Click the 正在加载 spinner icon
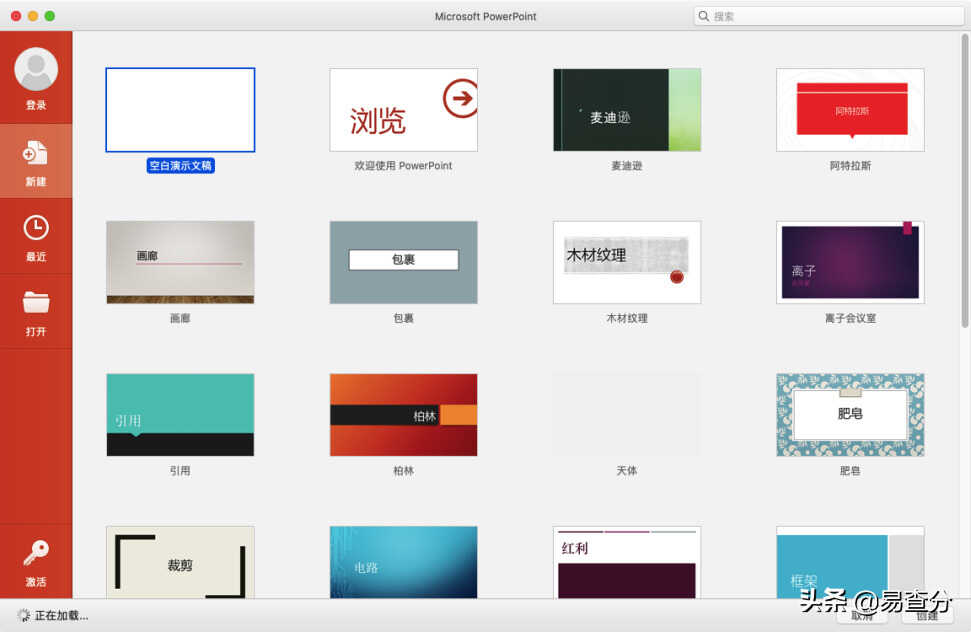This screenshot has width=971, height=632. pyautogui.click(x=24, y=615)
